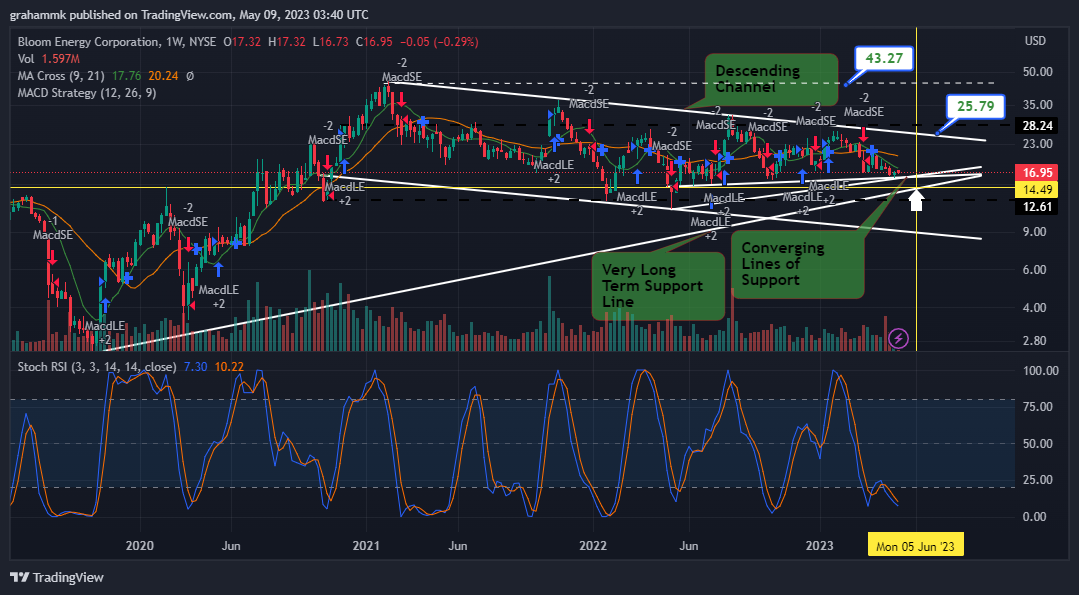This screenshot has height=595, width=1079.
Task: Click the yellow 14.49 price label
Action: point(1037,189)
